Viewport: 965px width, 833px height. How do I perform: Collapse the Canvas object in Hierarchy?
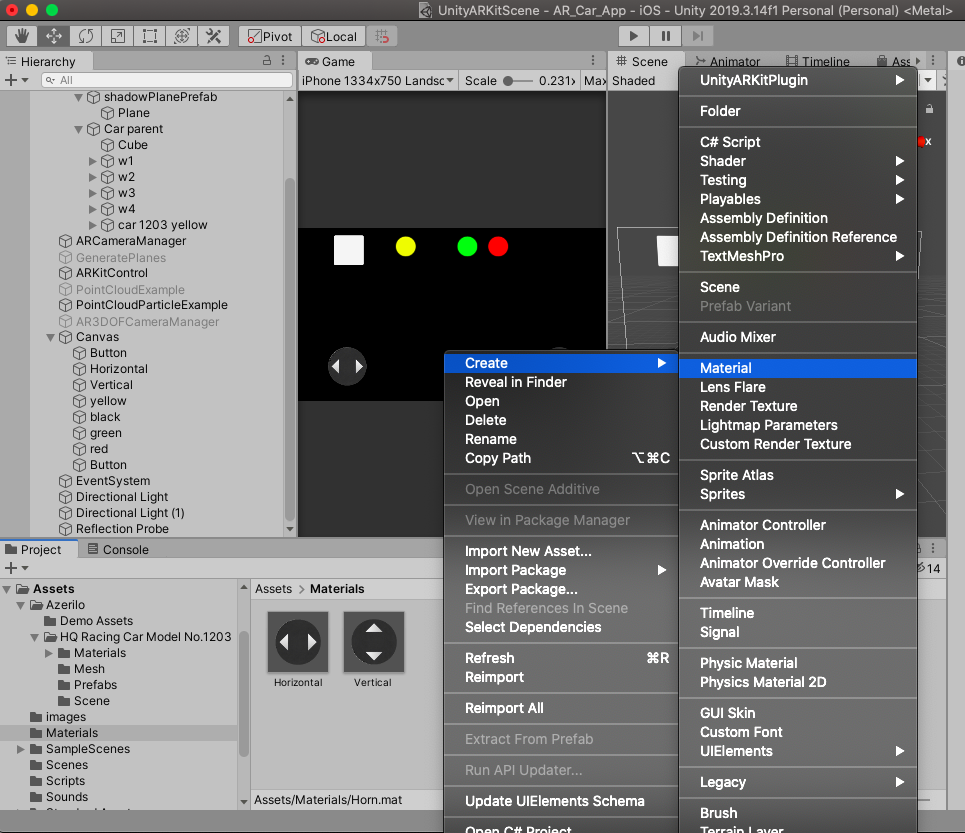(x=51, y=337)
